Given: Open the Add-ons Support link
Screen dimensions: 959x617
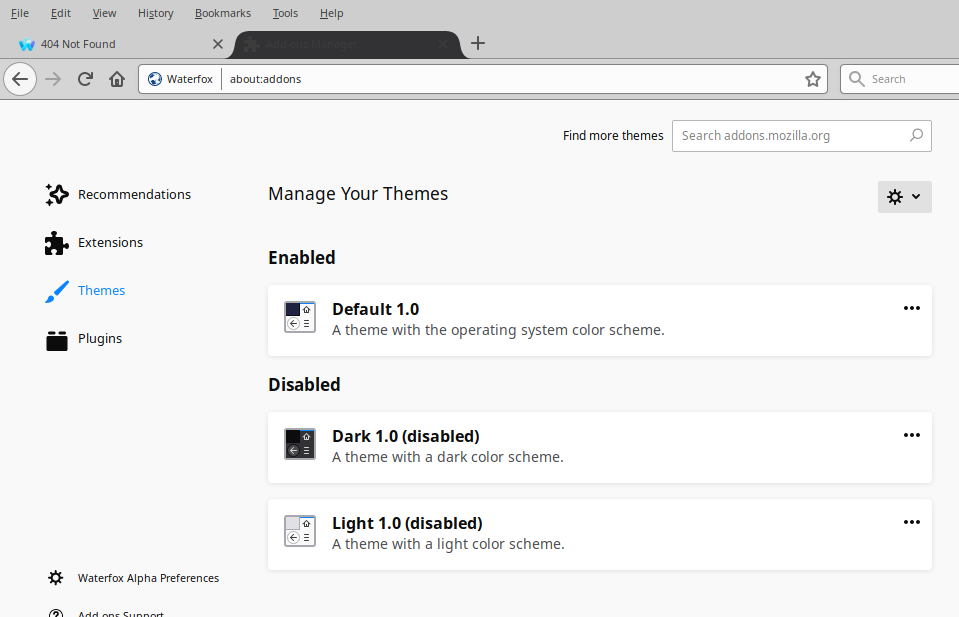Looking at the screenshot, I should point(120,613).
